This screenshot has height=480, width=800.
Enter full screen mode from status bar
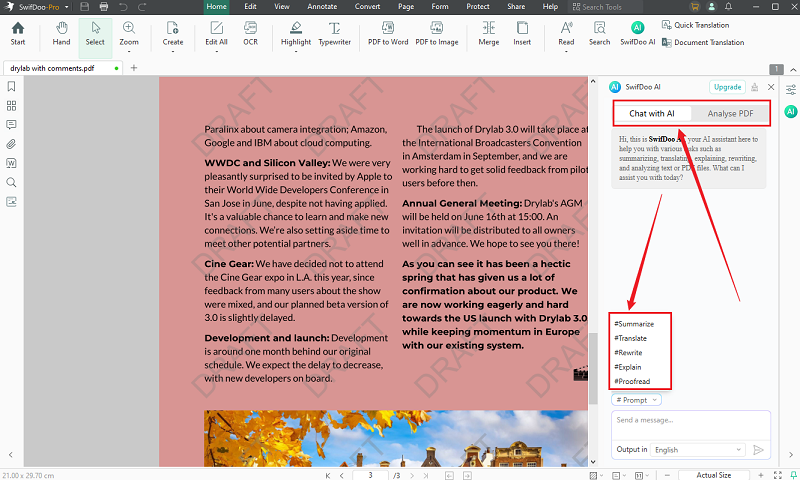[778, 475]
